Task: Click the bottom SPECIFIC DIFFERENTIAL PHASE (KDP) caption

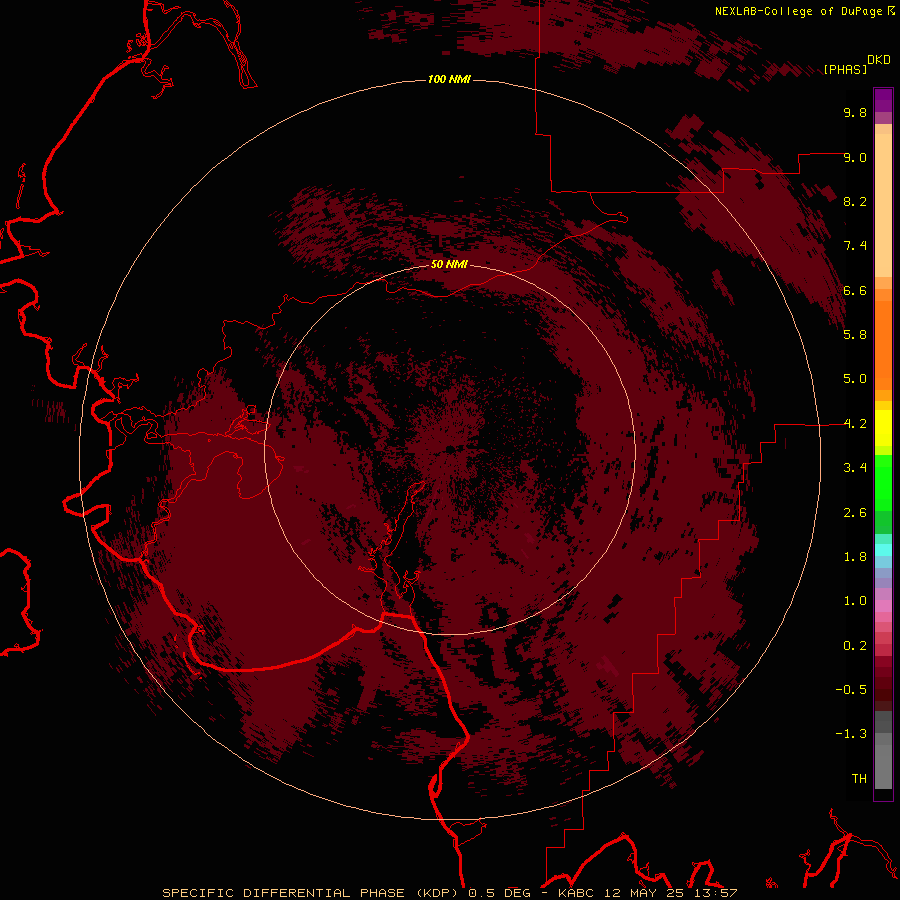Action: pos(449,893)
